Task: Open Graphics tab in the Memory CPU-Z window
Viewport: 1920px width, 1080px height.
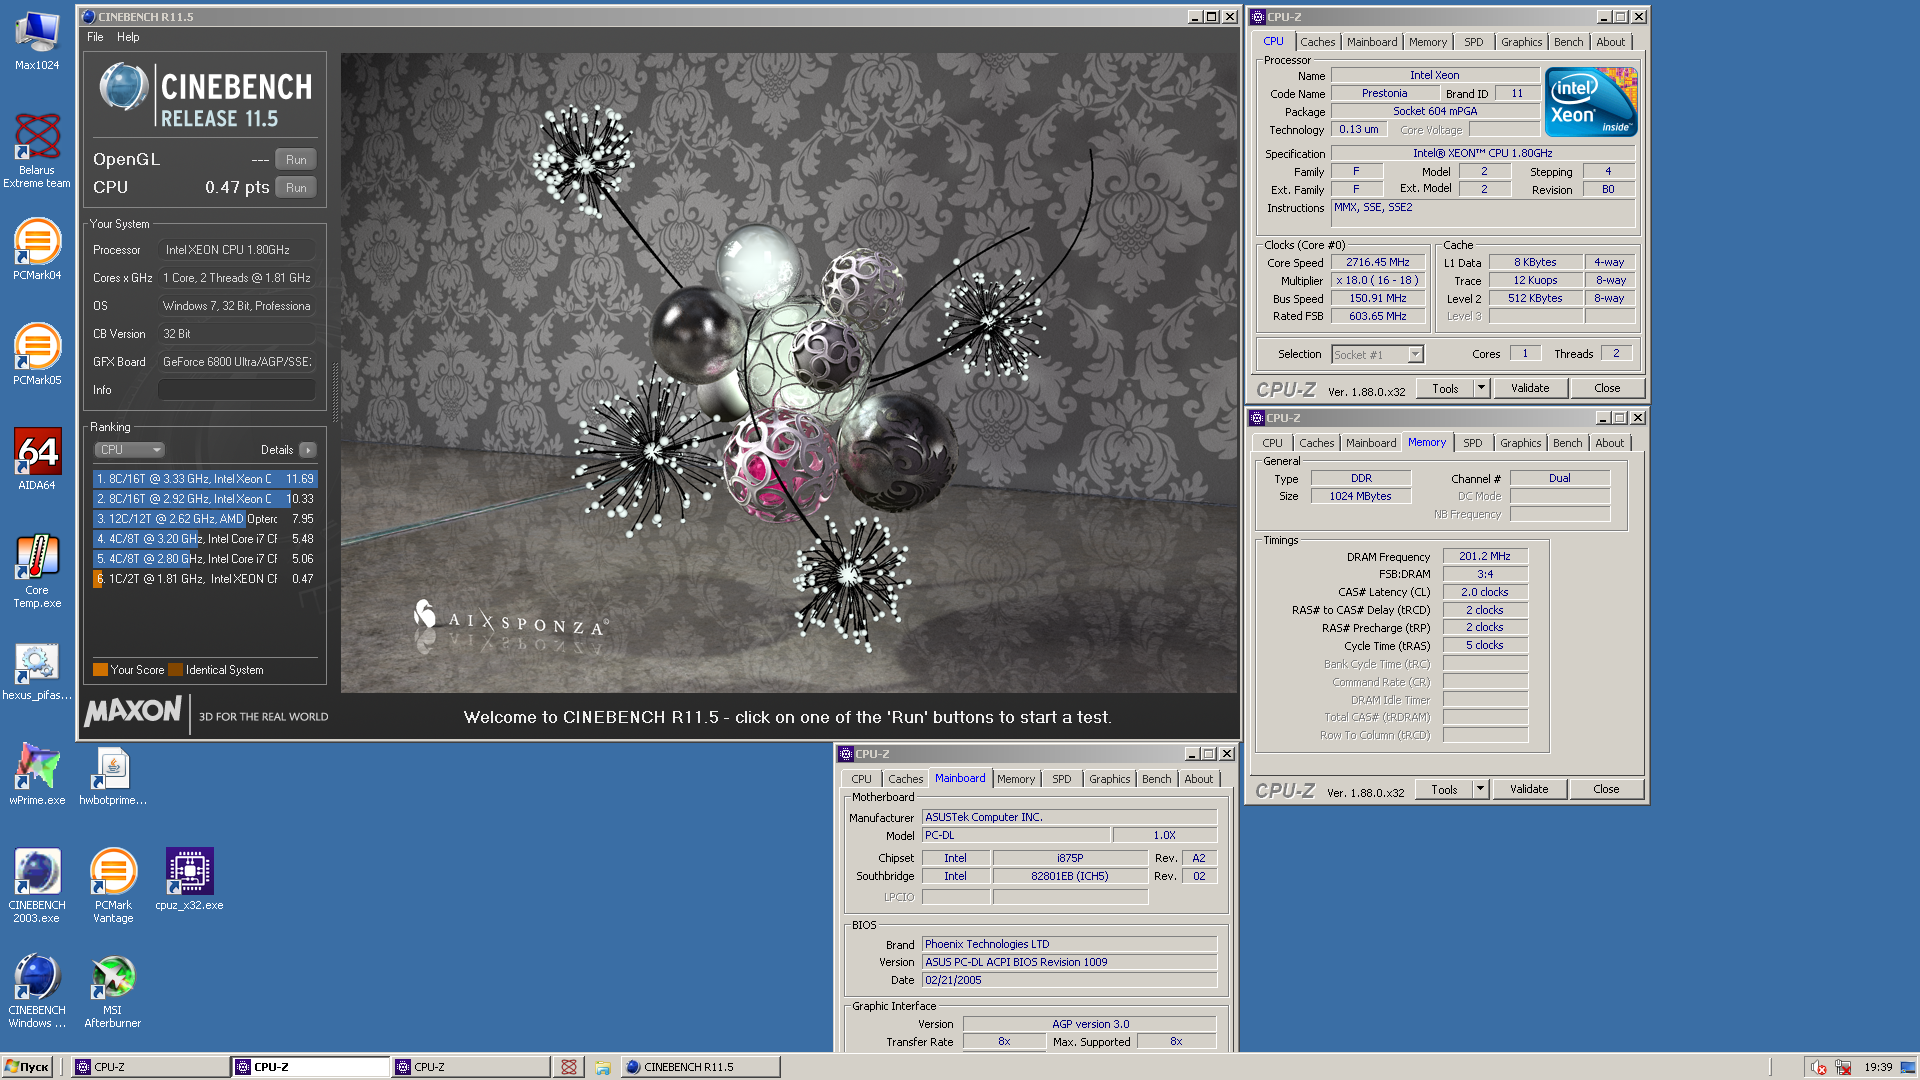Action: 1520,443
